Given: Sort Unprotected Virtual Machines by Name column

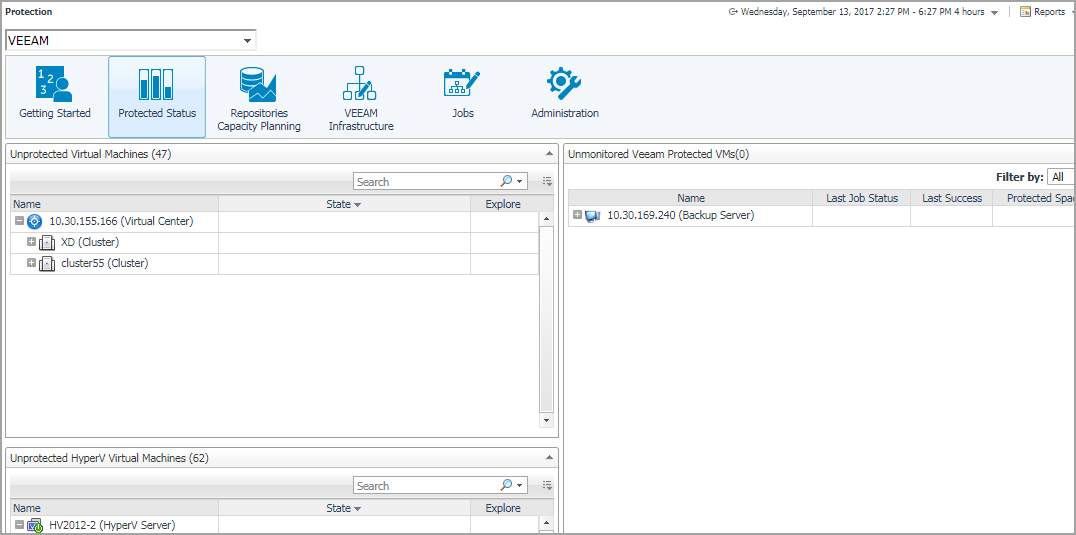Looking at the screenshot, I should [x=115, y=204].
